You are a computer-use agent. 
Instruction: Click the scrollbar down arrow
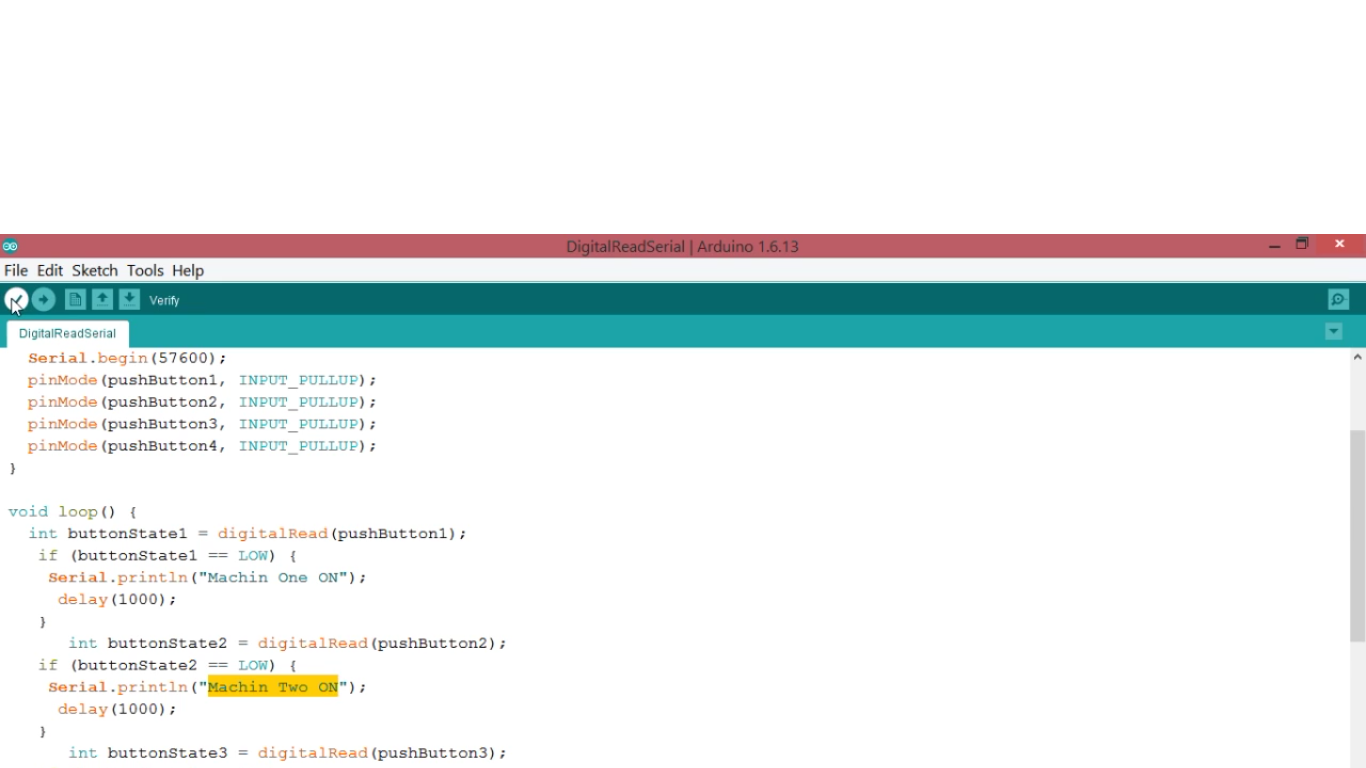coord(1357,762)
